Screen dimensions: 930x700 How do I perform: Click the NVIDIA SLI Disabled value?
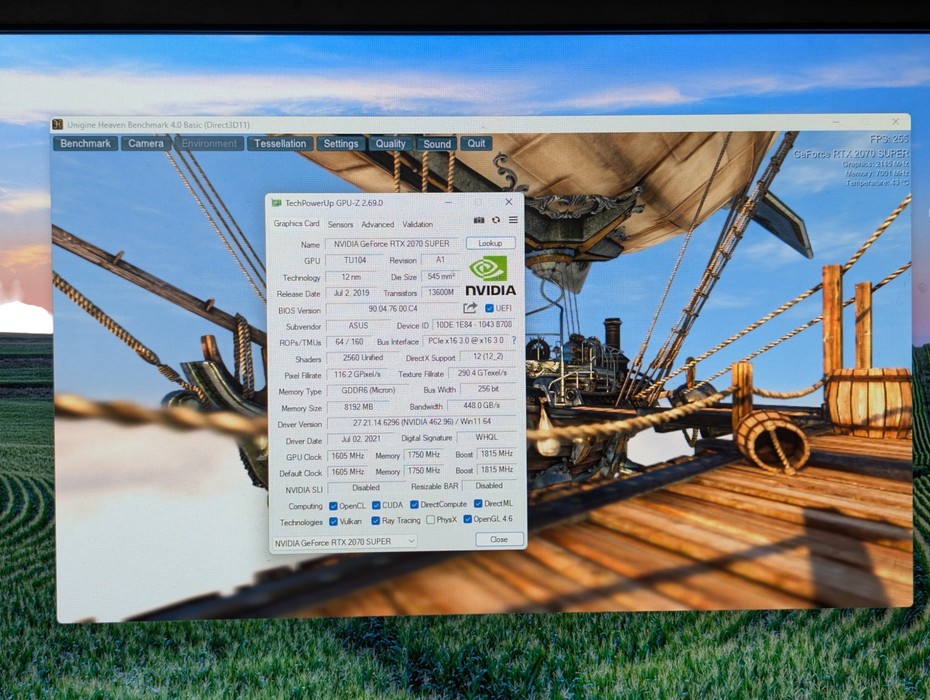tap(365, 487)
